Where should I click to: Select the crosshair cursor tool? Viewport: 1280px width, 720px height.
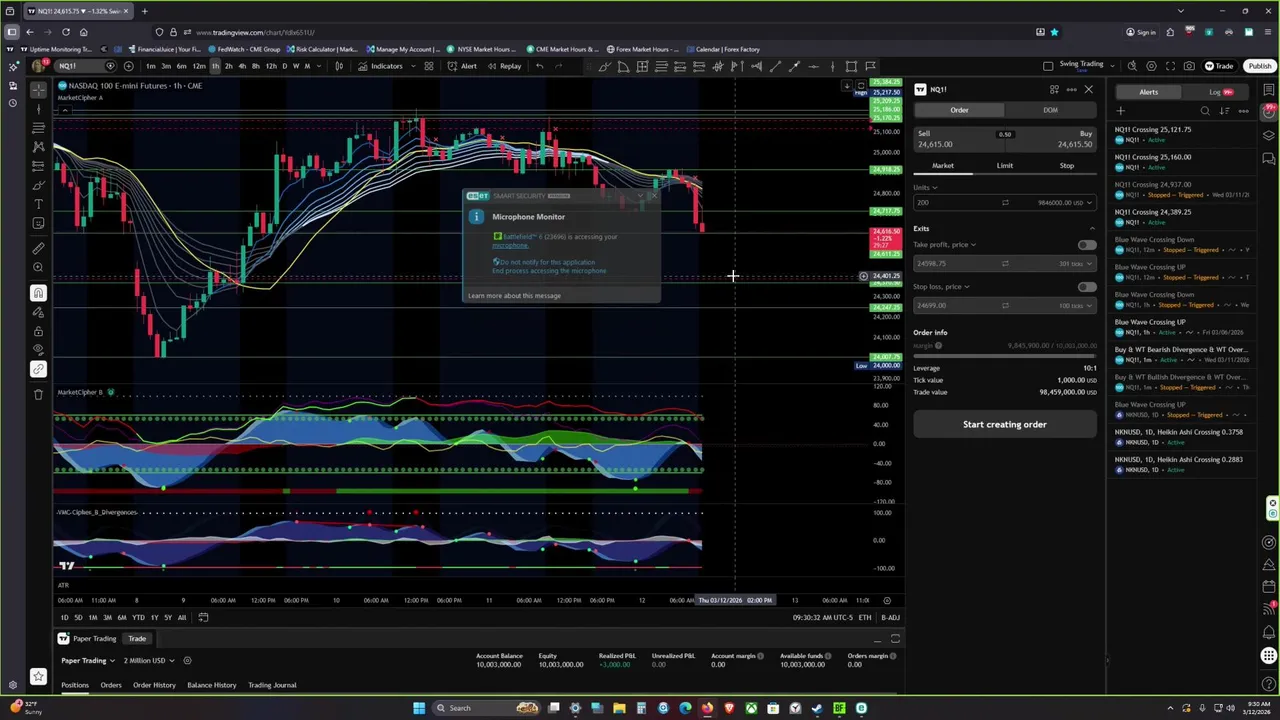pyautogui.click(x=38, y=90)
